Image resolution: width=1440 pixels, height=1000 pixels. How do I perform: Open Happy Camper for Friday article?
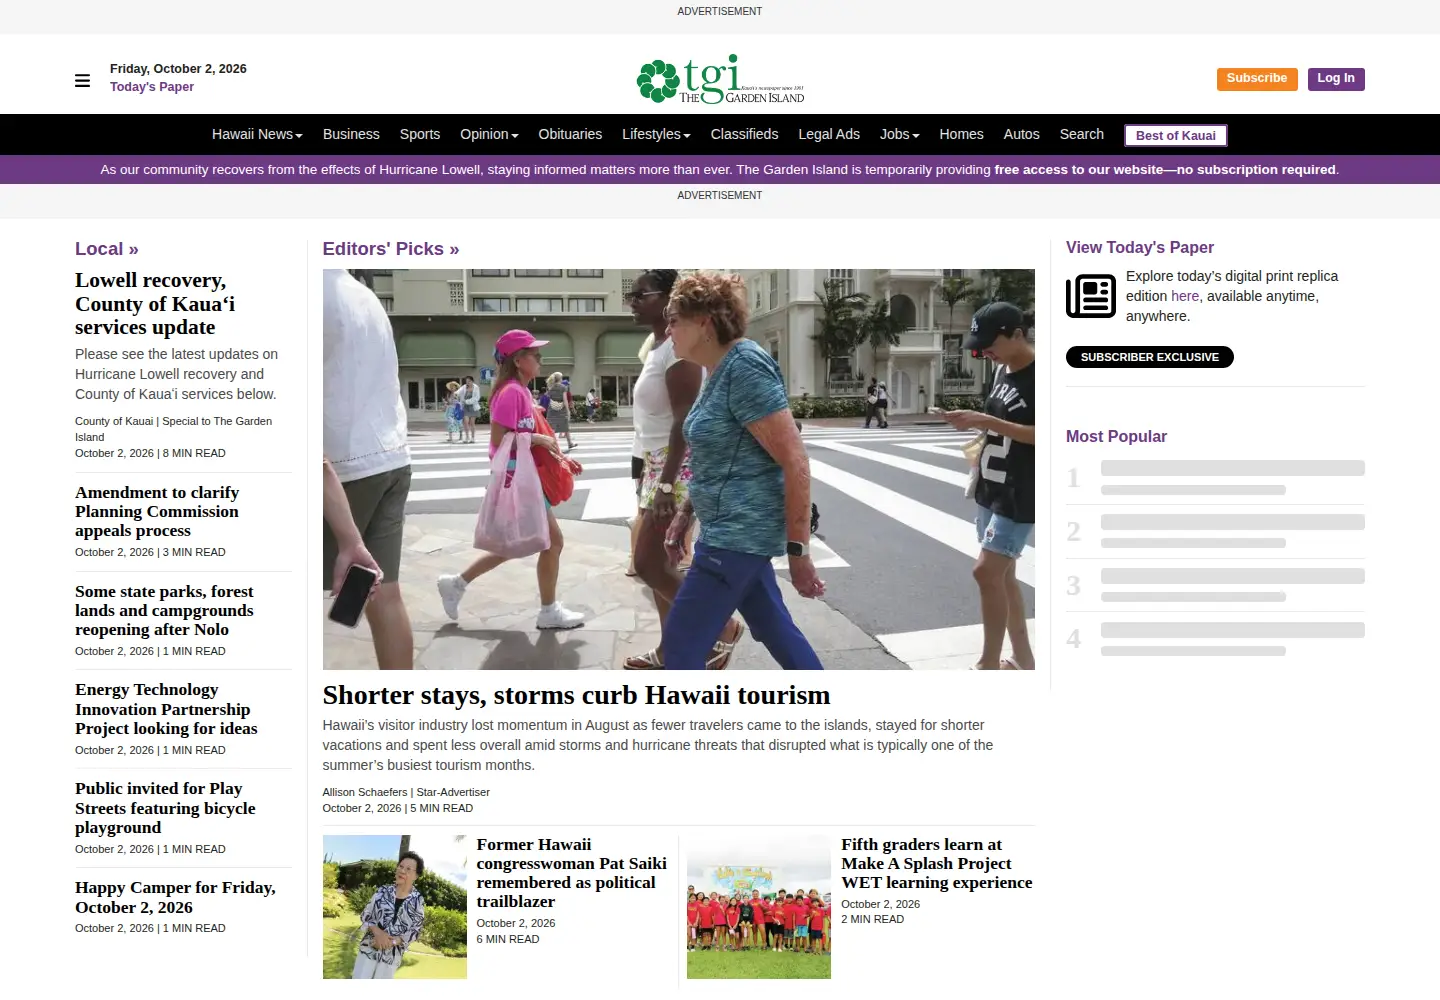[175, 897]
